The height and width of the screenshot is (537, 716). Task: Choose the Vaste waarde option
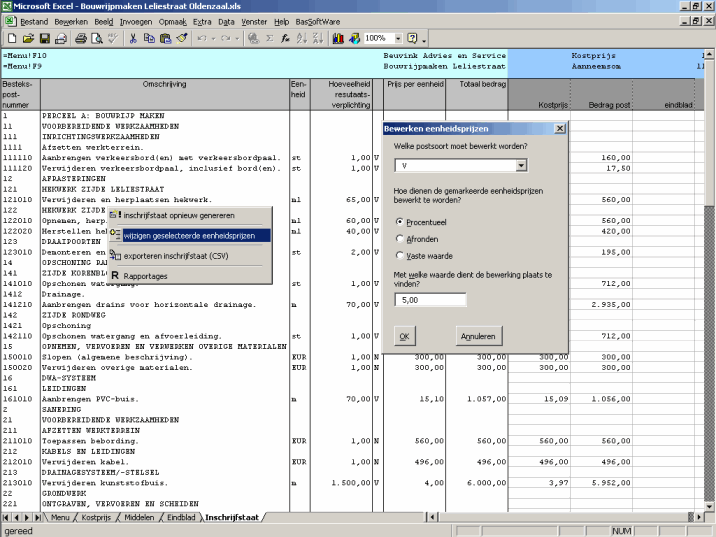401,256
